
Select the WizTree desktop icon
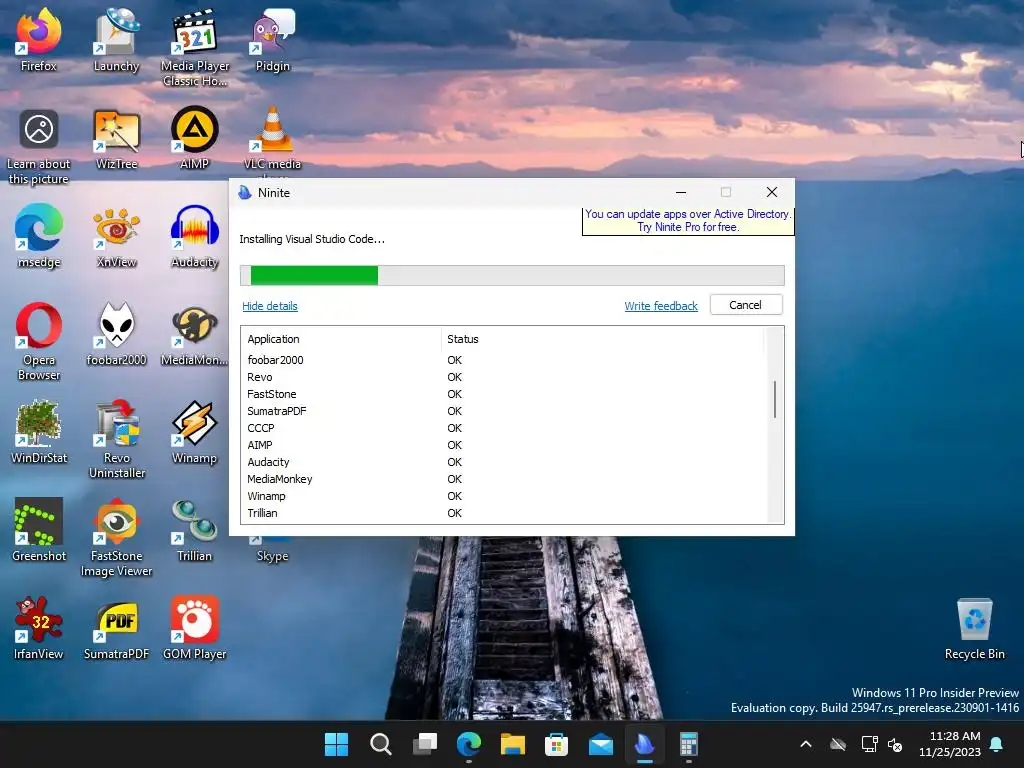[x=116, y=137]
